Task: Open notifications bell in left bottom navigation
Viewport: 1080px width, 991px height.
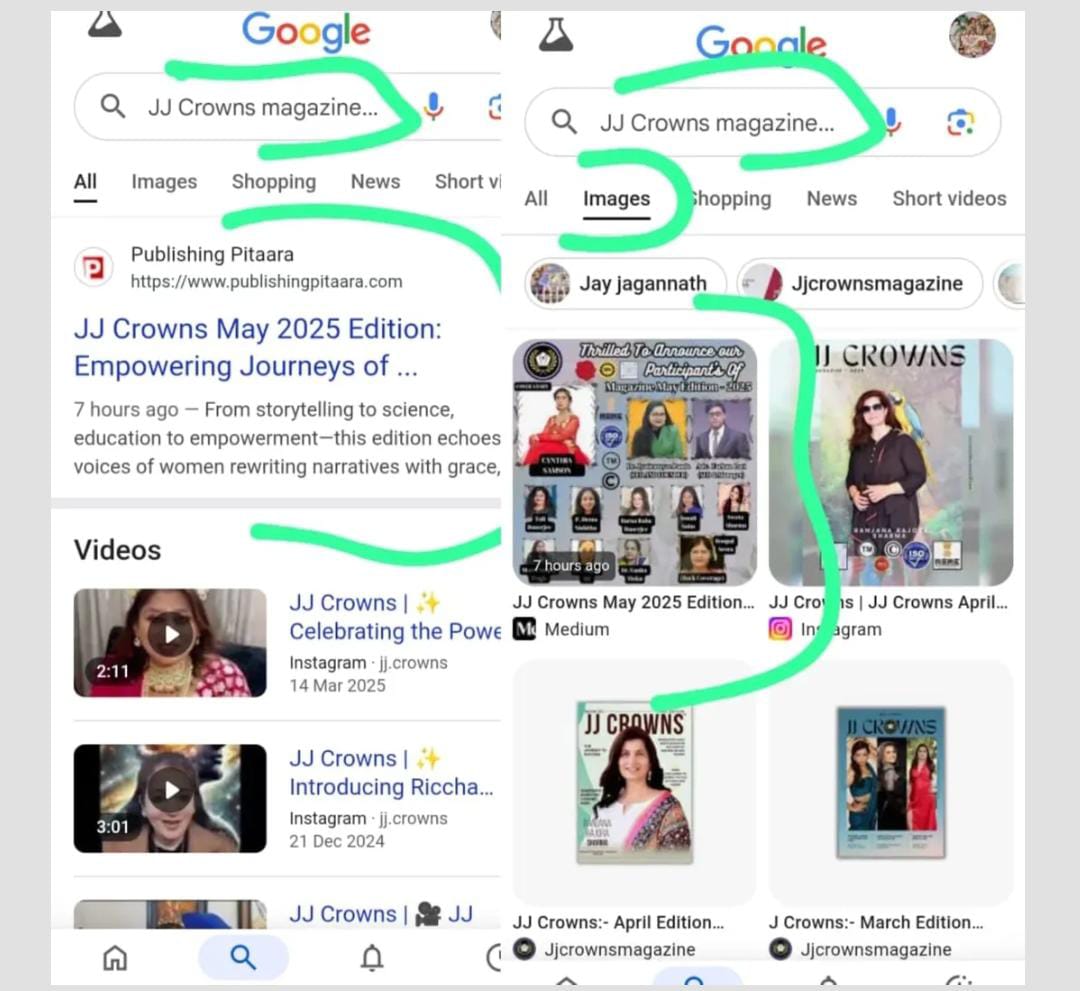Action: point(372,958)
